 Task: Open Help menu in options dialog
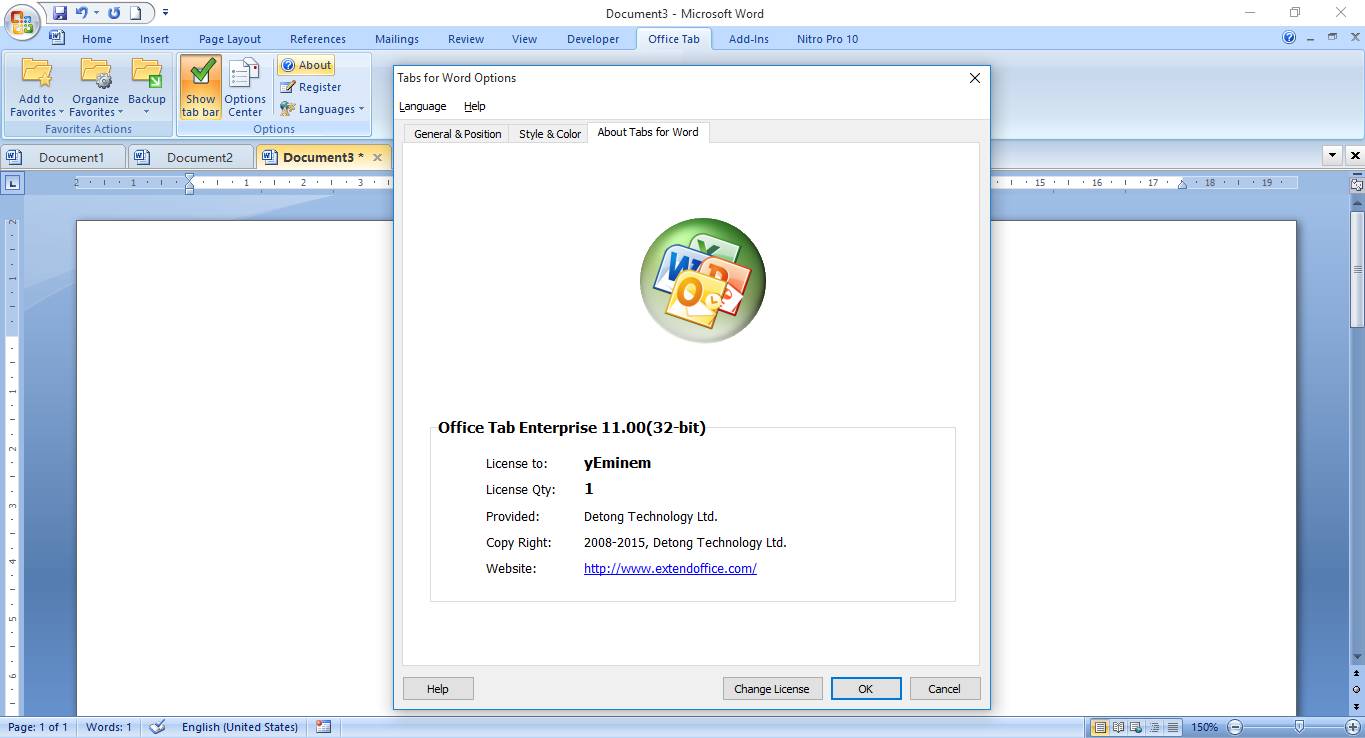point(475,106)
